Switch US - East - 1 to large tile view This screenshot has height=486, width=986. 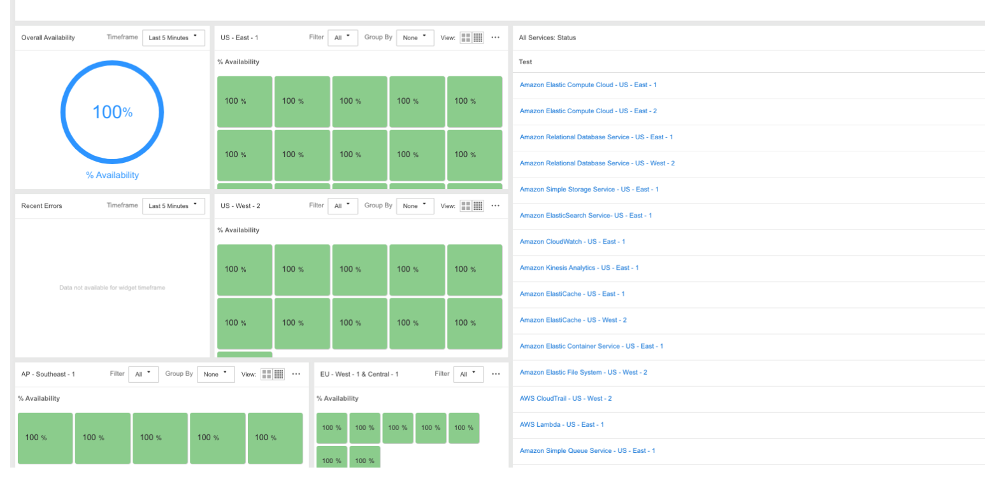pyautogui.click(x=466, y=38)
